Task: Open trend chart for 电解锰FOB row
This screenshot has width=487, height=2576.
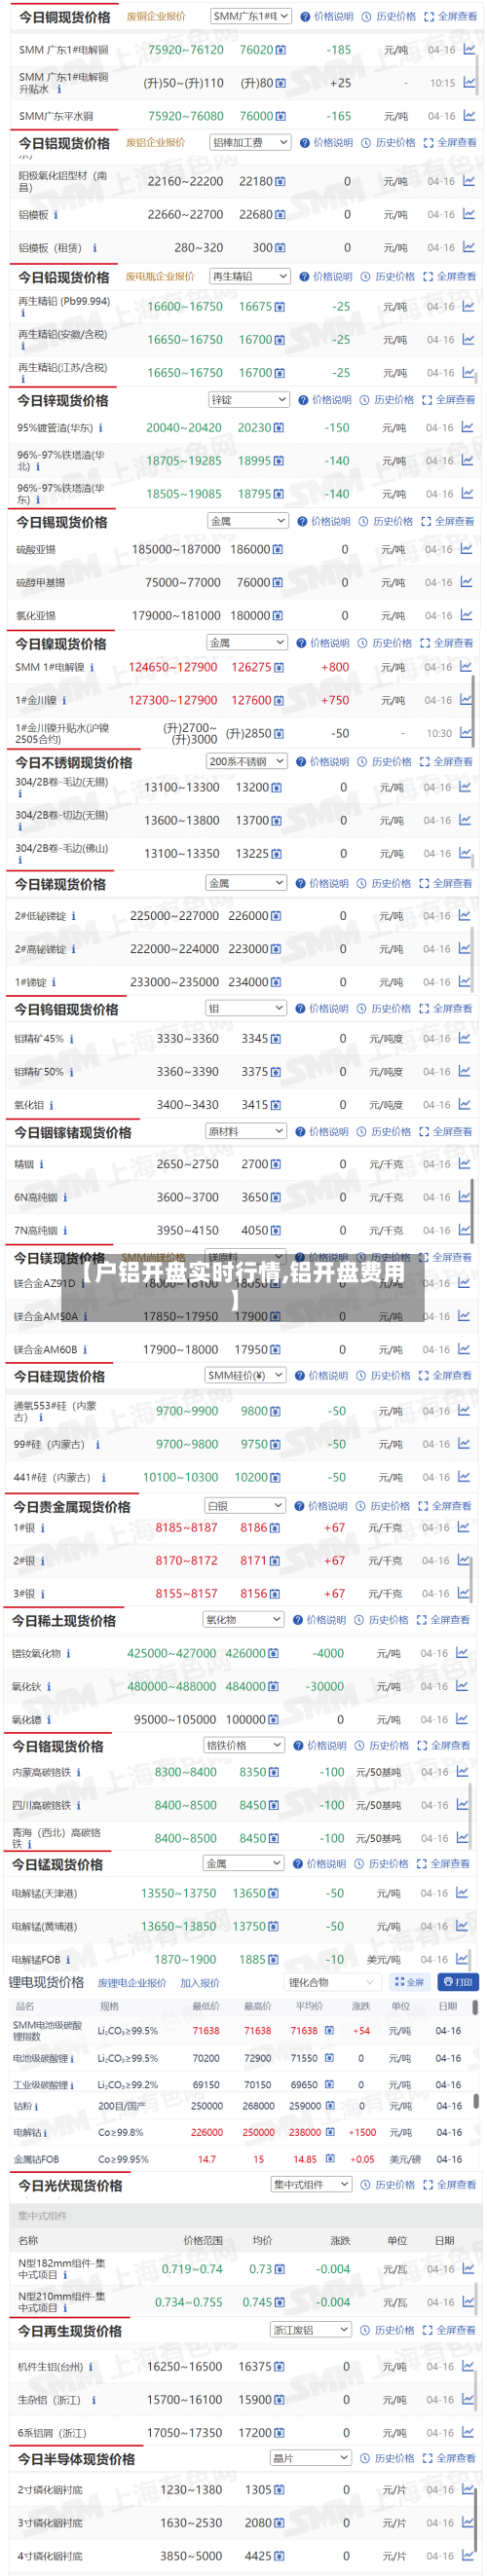Action: pyautogui.click(x=462, y=1959)
